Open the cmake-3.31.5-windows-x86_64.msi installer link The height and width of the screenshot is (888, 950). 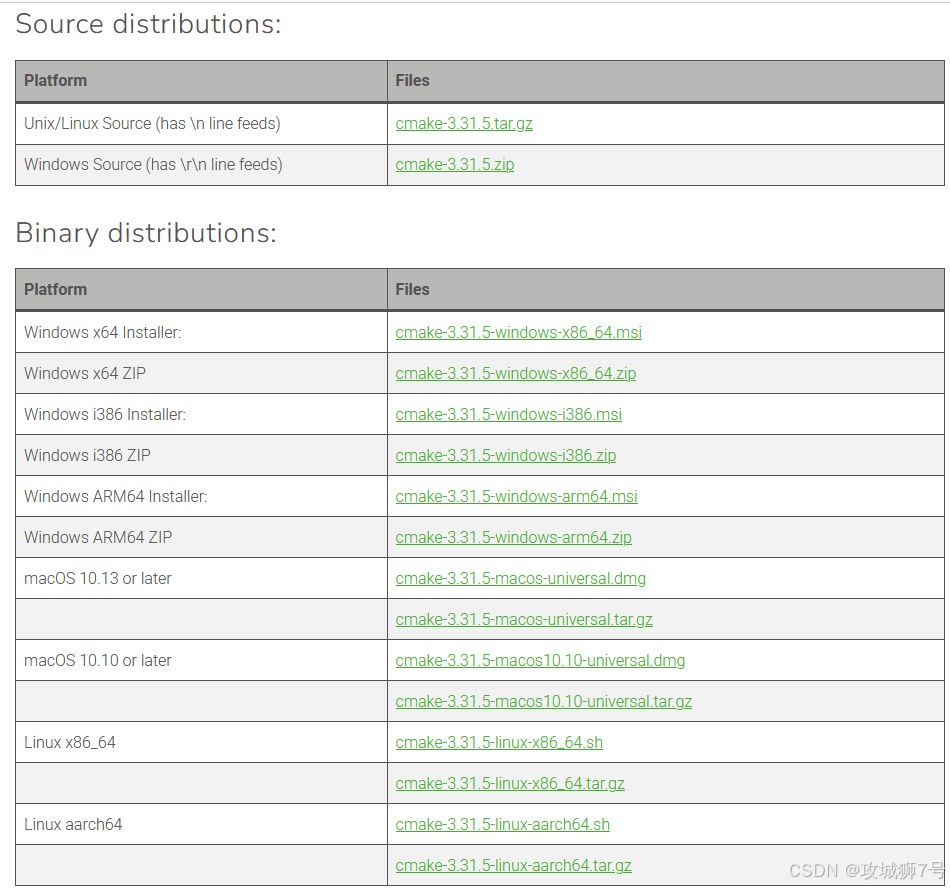(x=519, y=333)
